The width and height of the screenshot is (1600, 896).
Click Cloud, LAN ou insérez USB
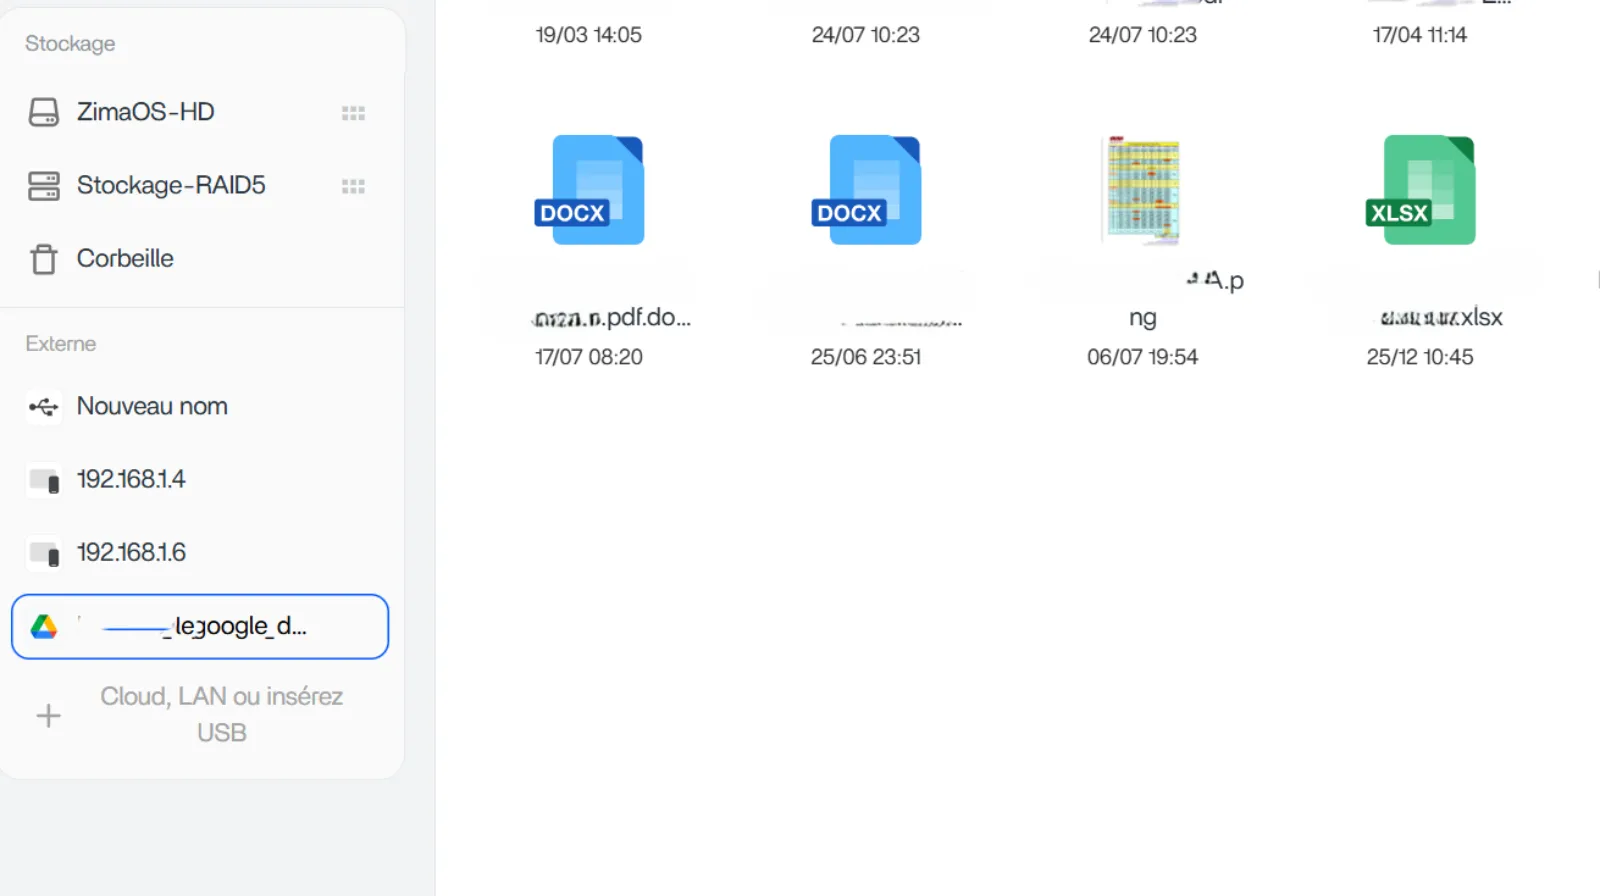point(221,714)
